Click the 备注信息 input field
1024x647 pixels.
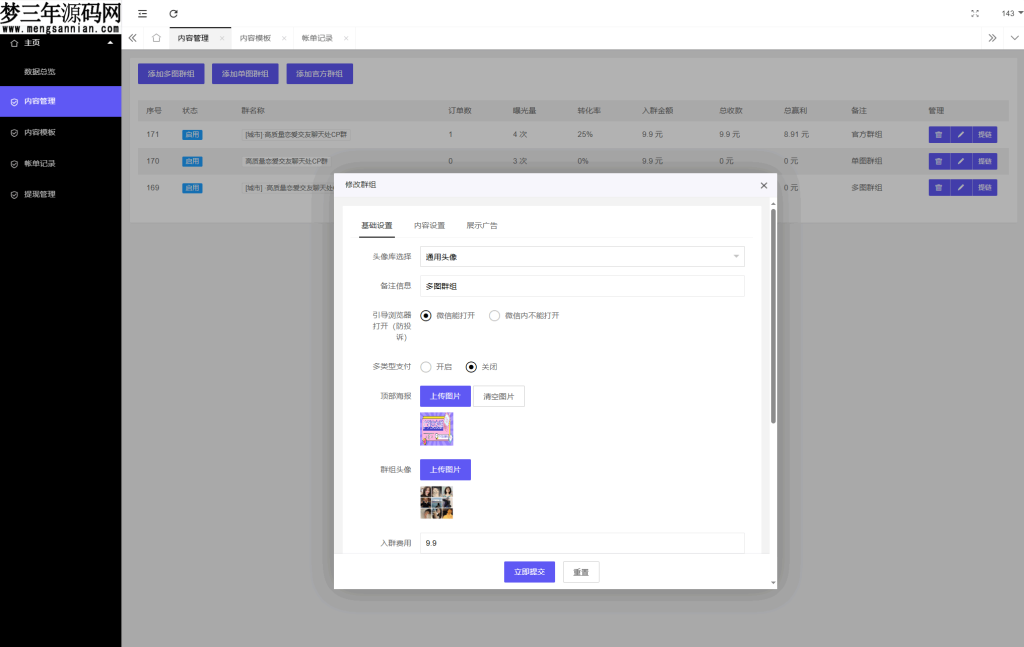click(x=582, y=287)
